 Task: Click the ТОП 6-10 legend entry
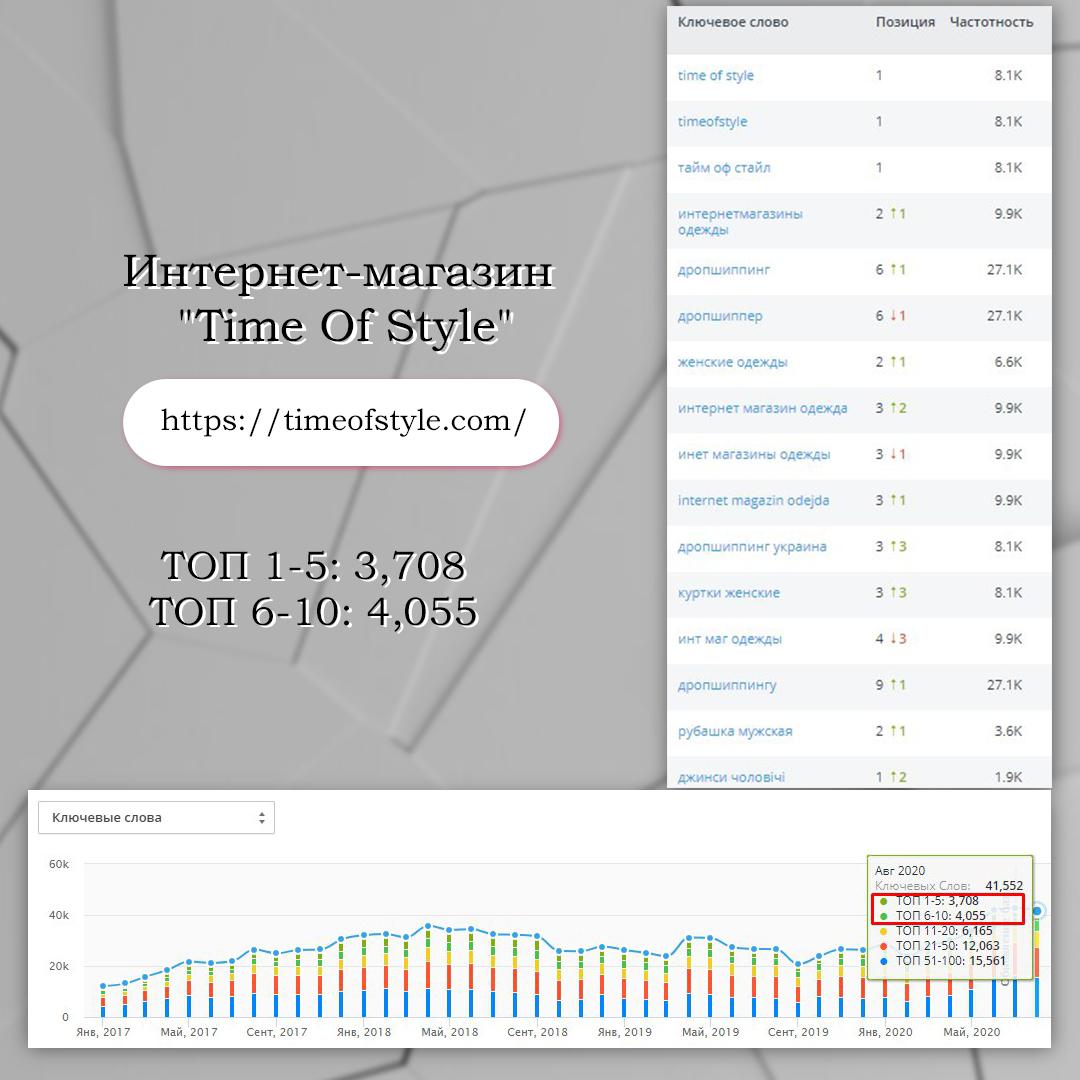(933, 915)
